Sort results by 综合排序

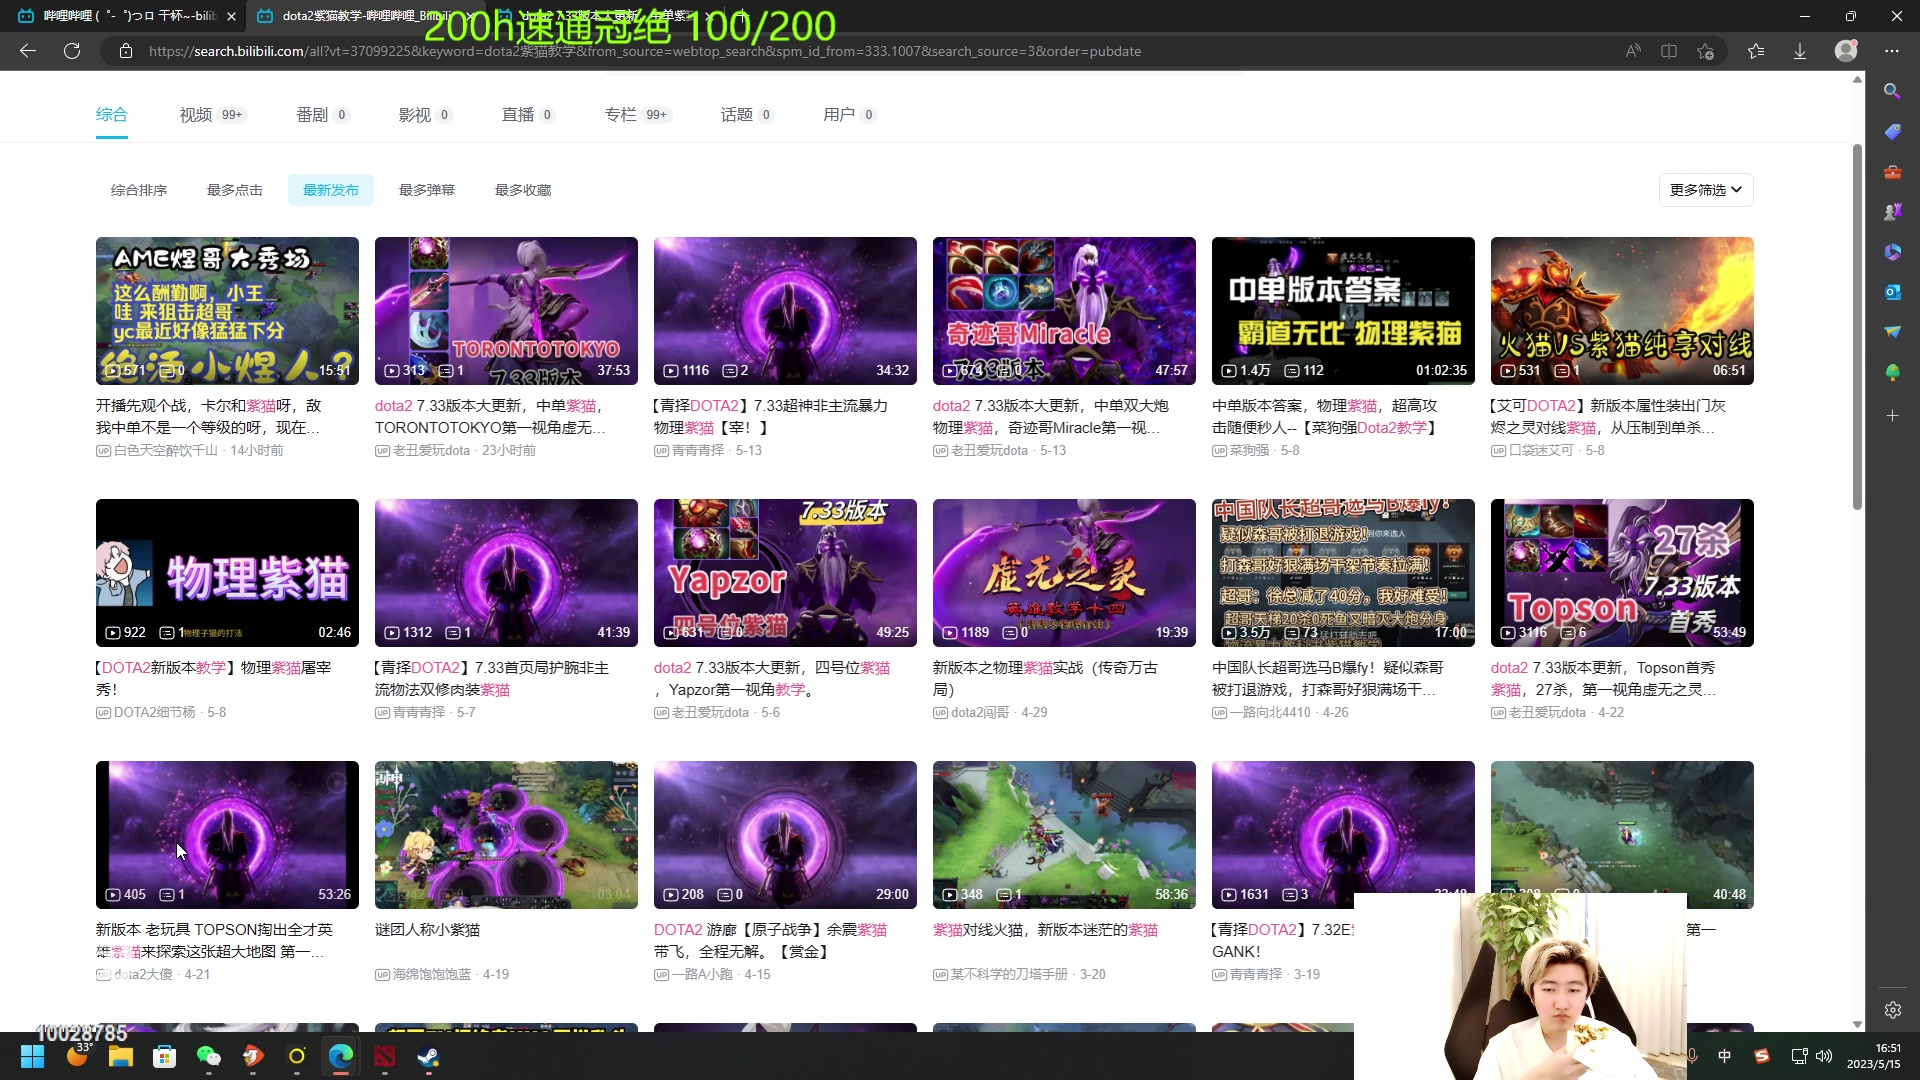pyautogui.click(x=139, y=190)
